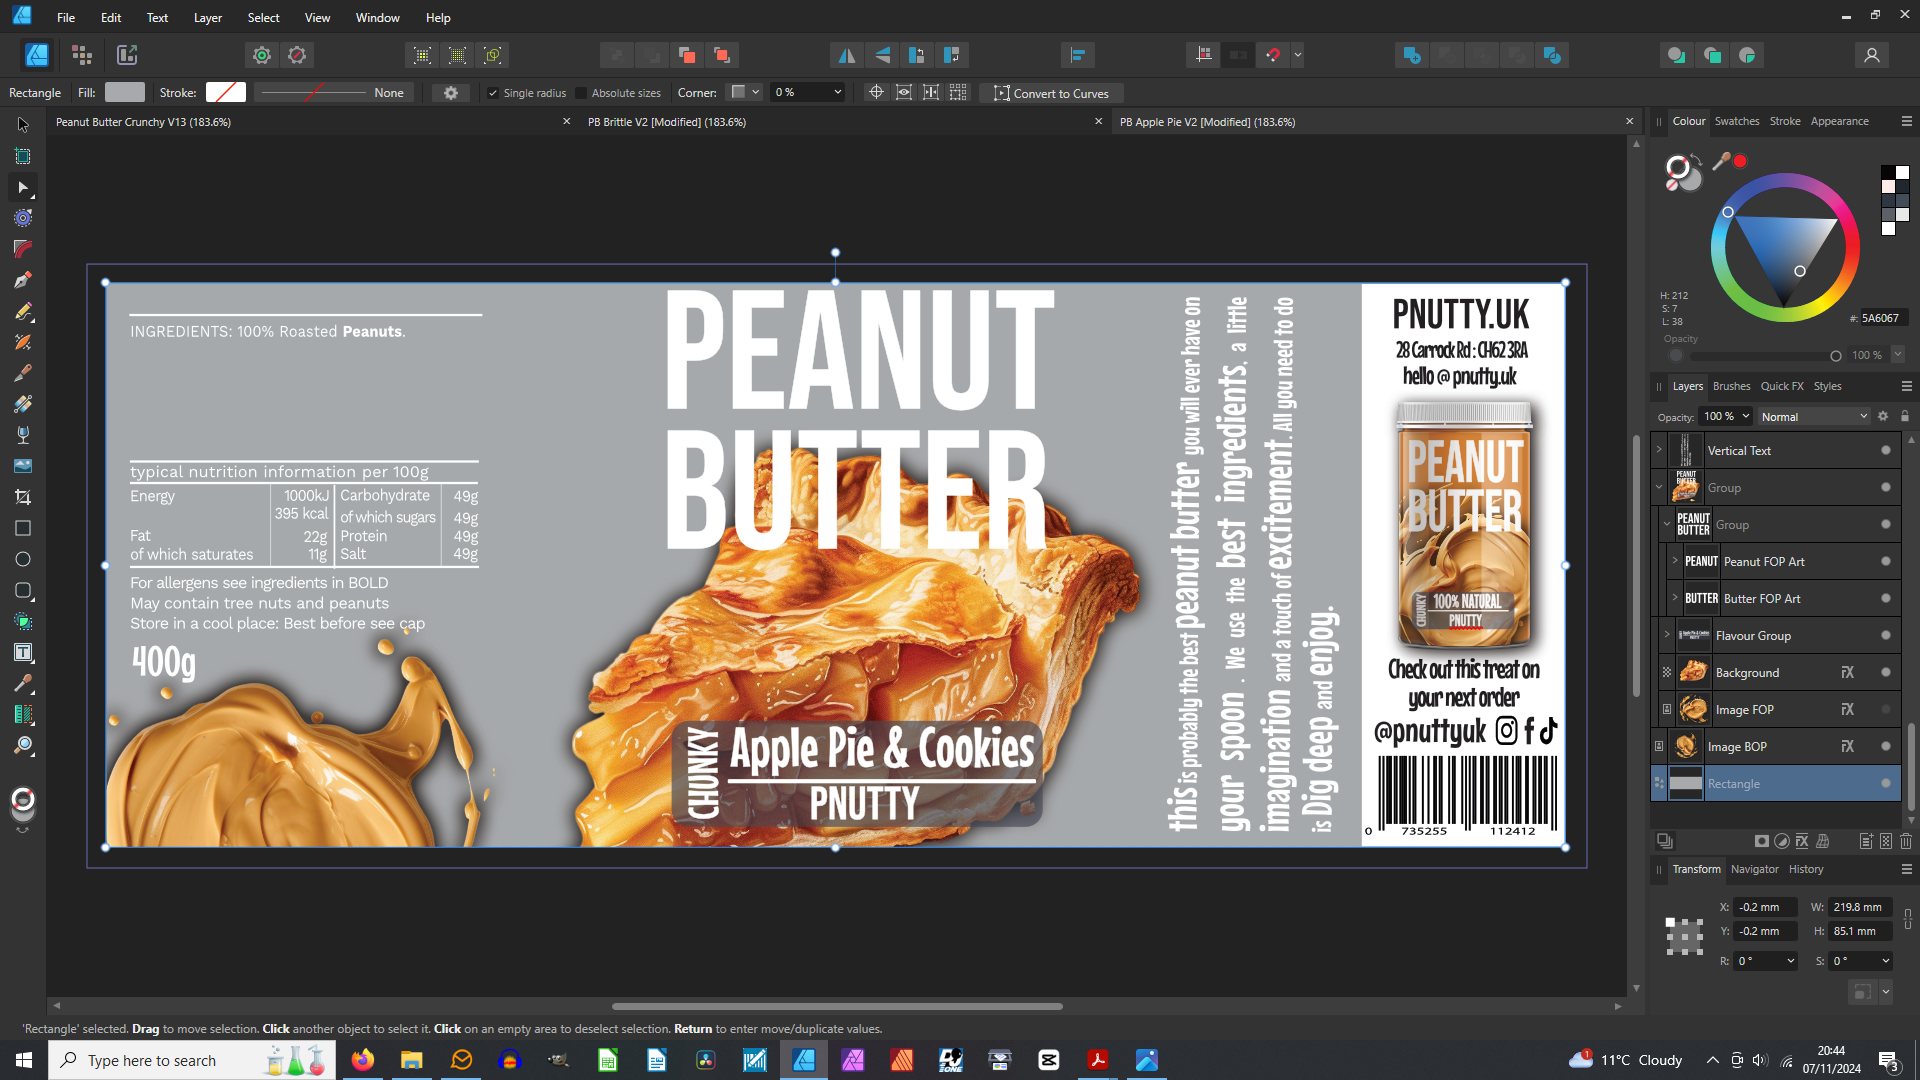Show the Image FOP layer

click(x=1886, y=710)
